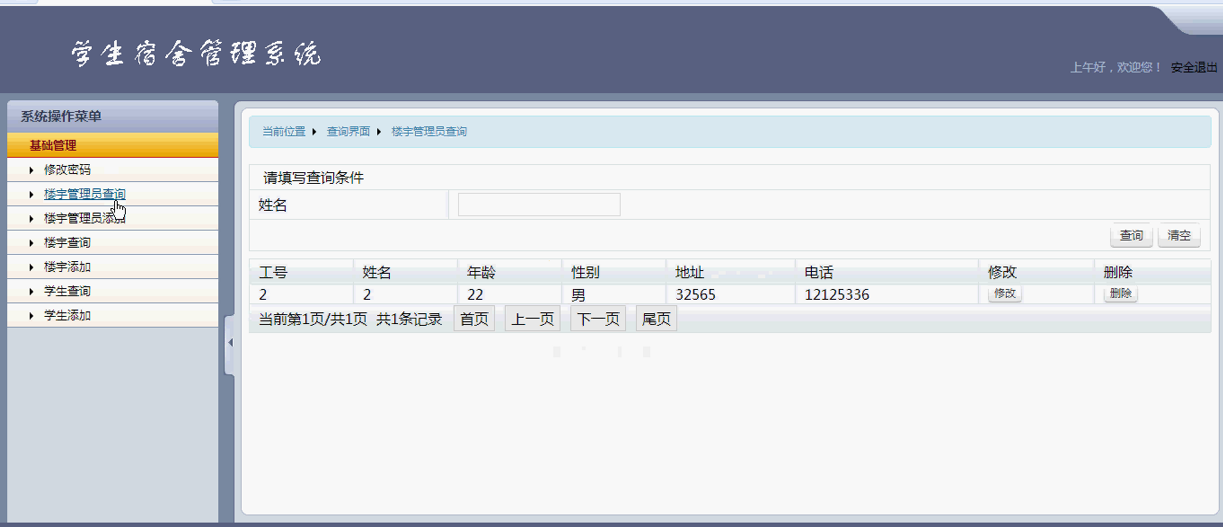Open 学生查询 in the sidebar

[67, 291]
